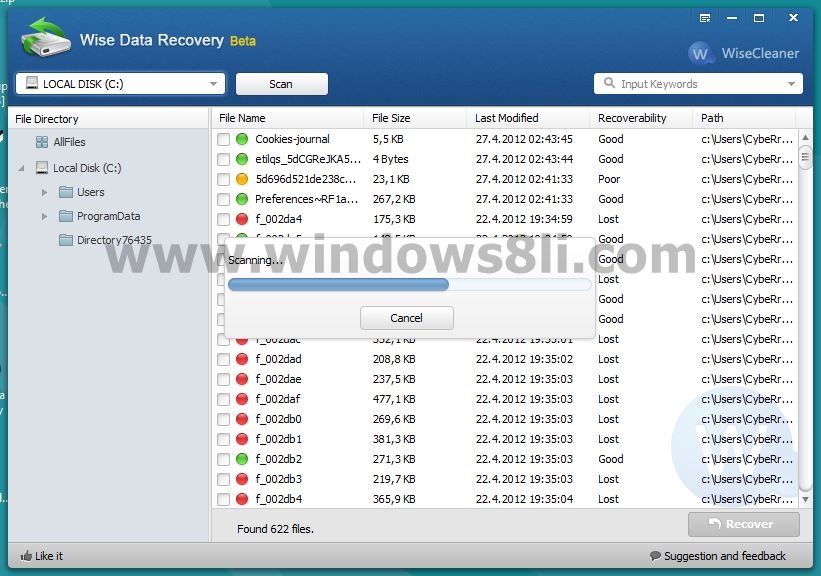Click the red status dot of f_002db0
The height and width of the screenshot is (576, 821).
[x=241, y=419]
